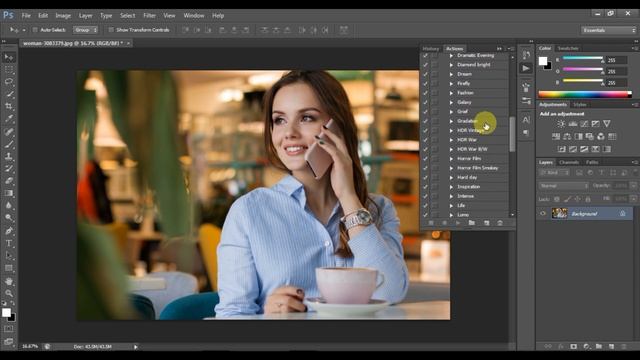The width and height of the screenshot is (640, 360).
Task: Expand the Diamond bright action
Action: (451, 65)
